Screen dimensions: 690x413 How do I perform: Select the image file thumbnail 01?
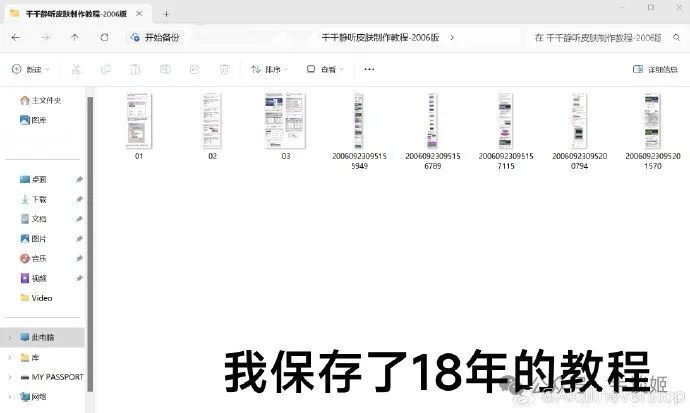[139, 121]
